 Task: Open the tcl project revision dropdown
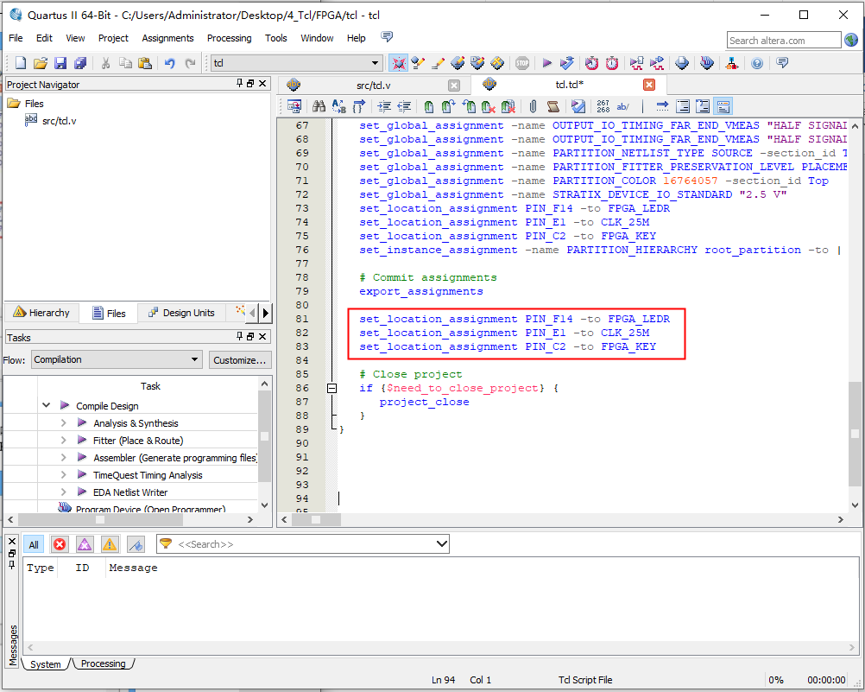tap(295, 63)
